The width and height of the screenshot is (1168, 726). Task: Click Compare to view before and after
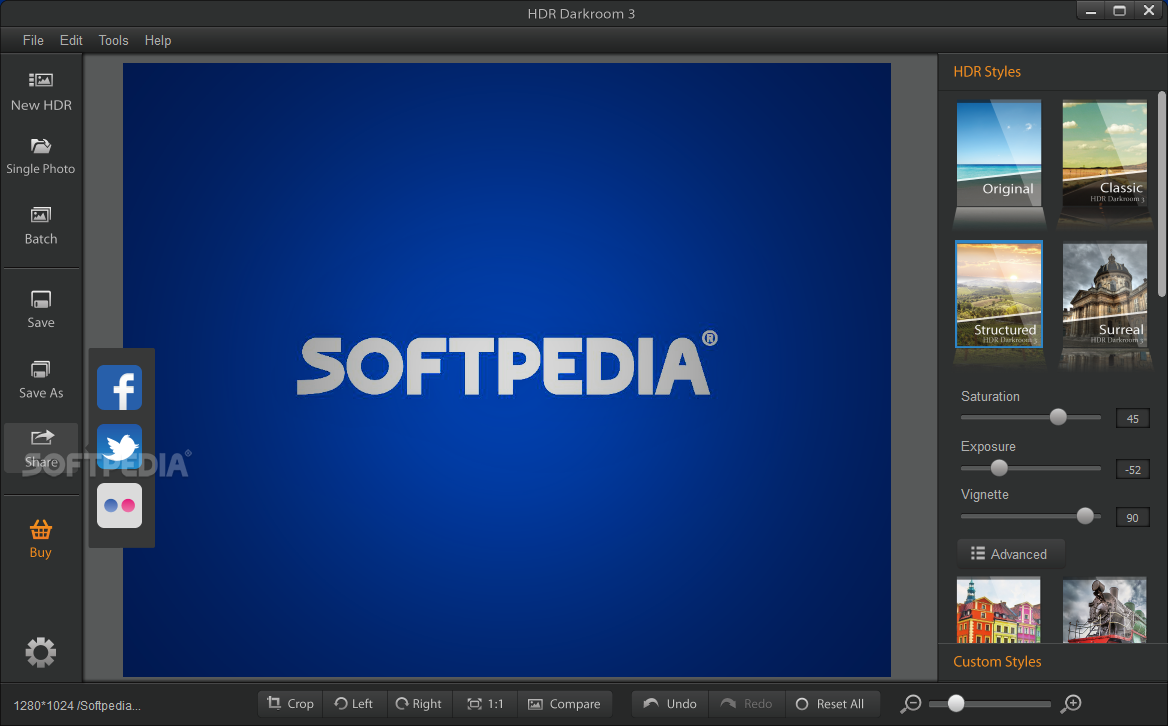coord(565,704)
